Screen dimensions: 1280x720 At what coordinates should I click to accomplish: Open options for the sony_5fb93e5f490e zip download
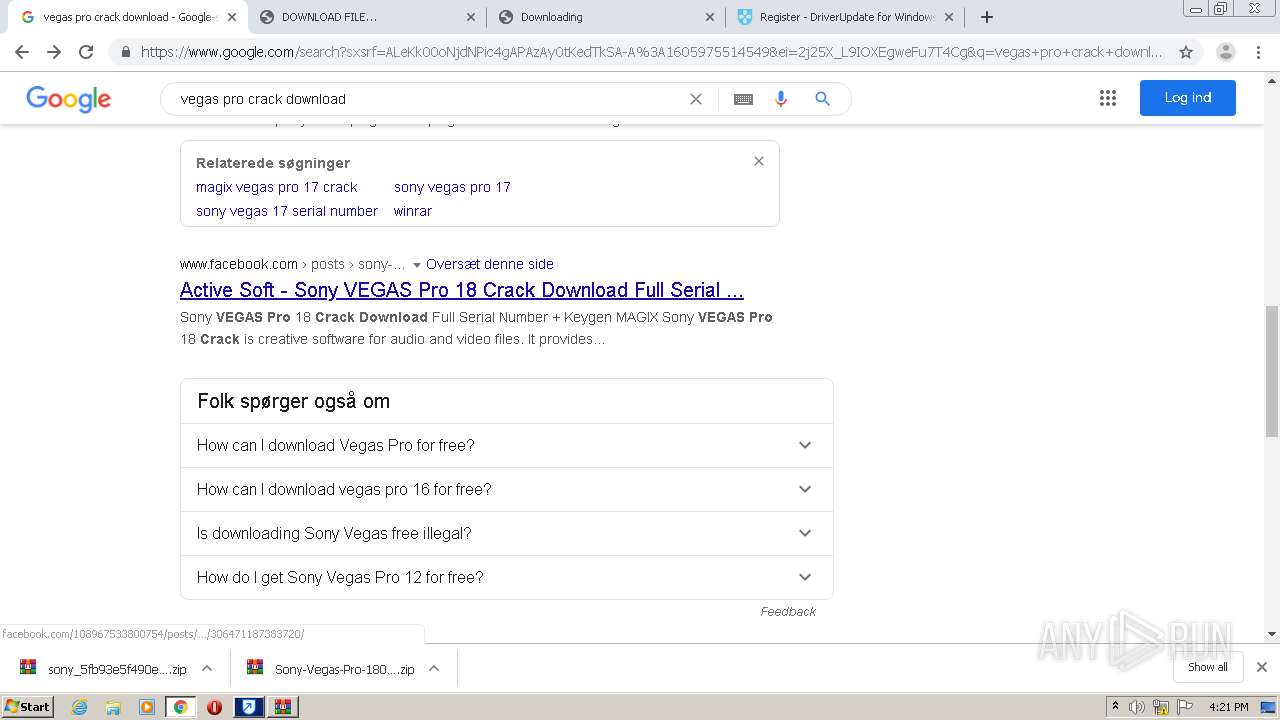[207, 669]
